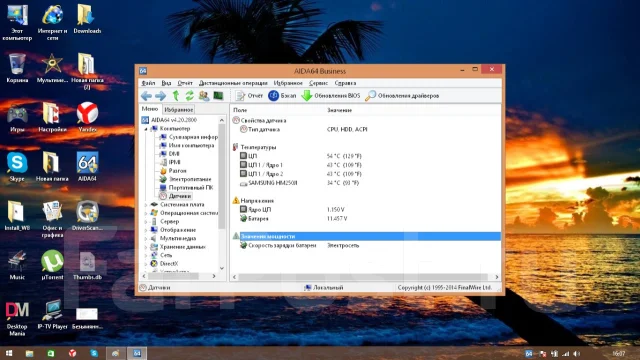
Task: Expand the Сервер node
Action: pyautogui.click(x=146, y=221)
